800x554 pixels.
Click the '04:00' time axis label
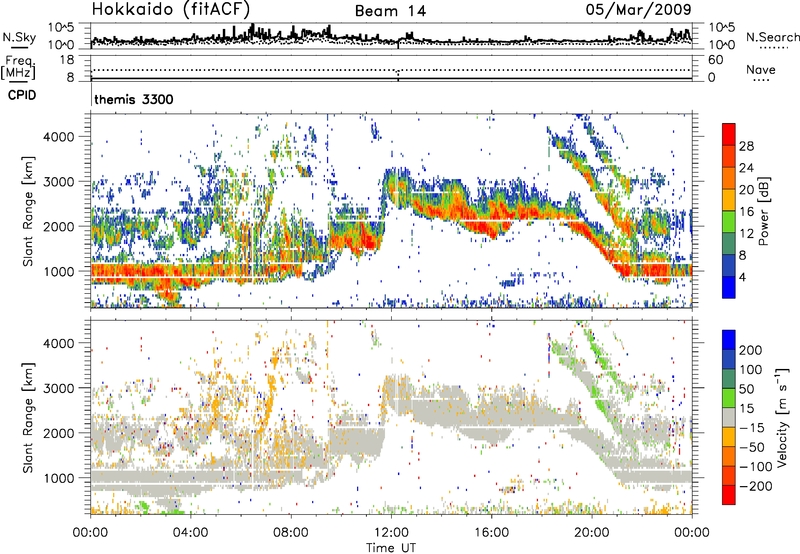190,533
